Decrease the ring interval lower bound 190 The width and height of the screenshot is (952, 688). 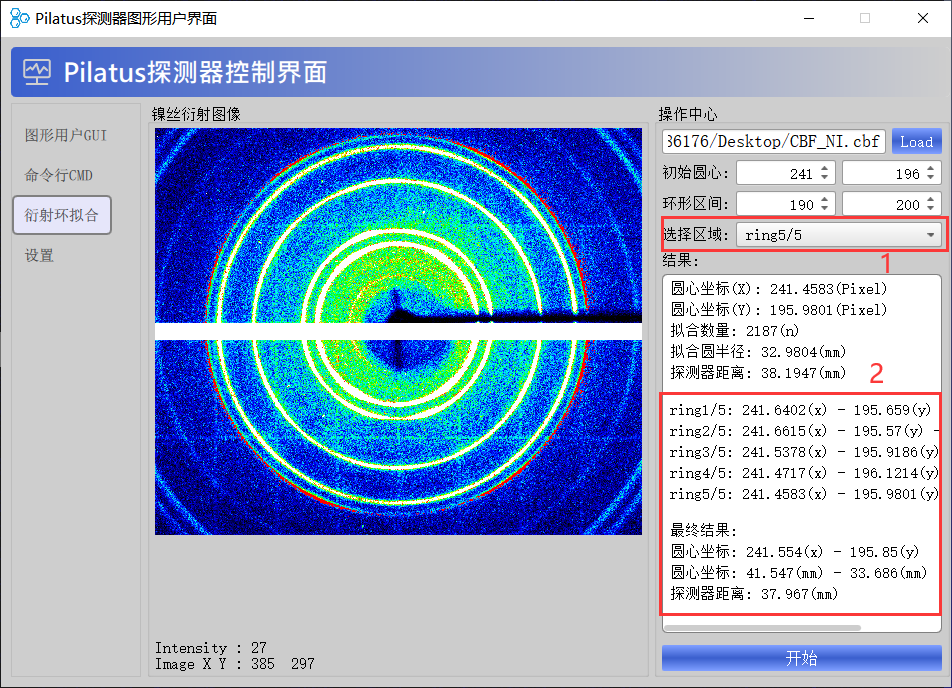click(824, 209)
